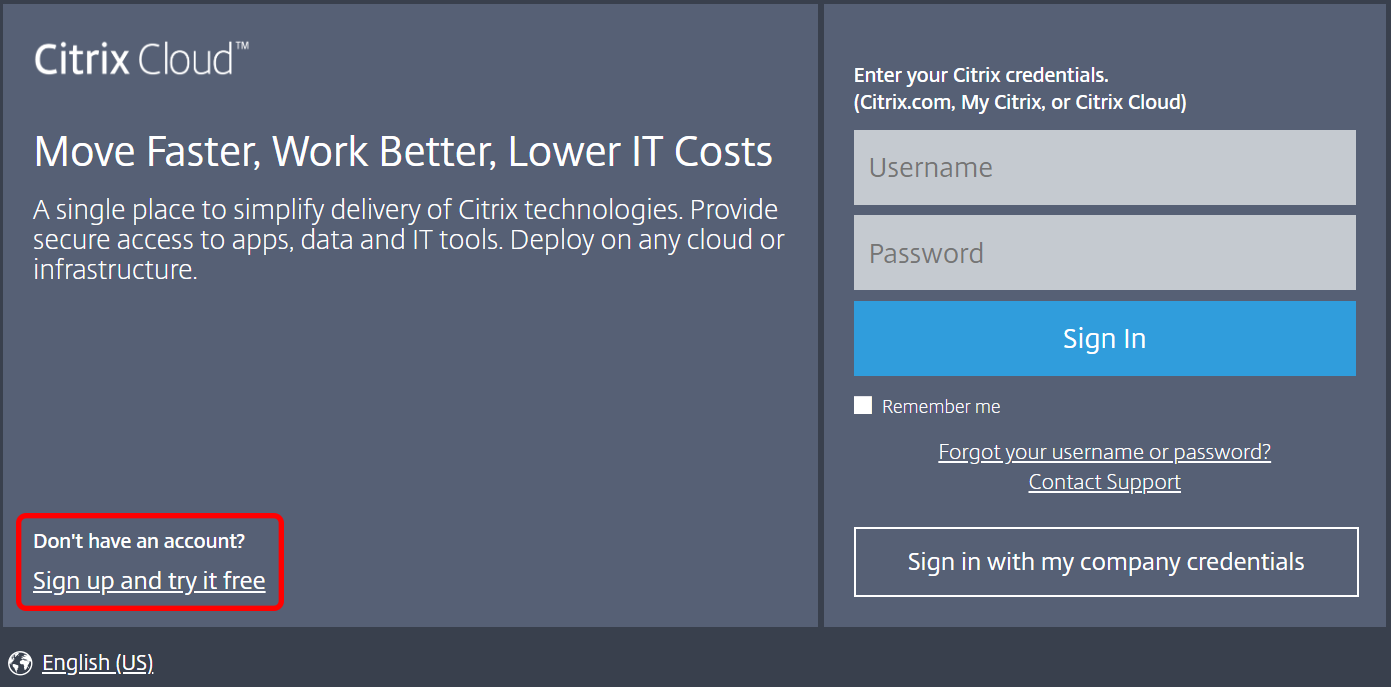
Task: Click the globe language icon
Action: tap(20, 663)
